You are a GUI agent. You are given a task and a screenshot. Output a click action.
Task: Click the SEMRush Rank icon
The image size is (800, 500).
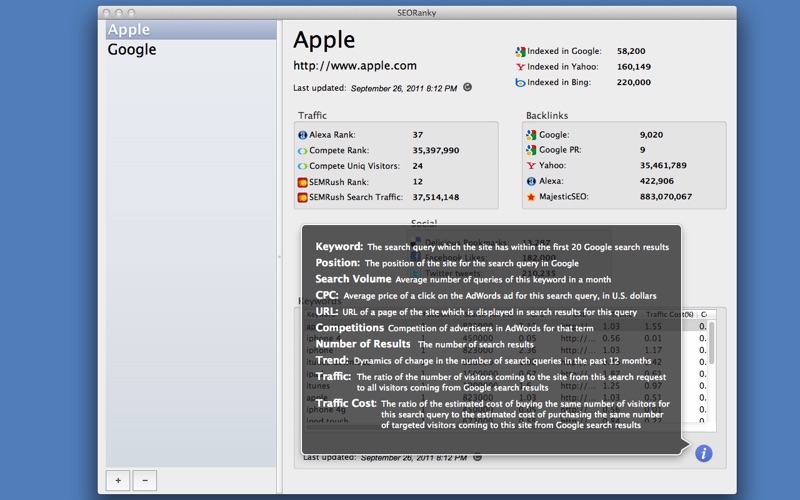coord(303,182)
